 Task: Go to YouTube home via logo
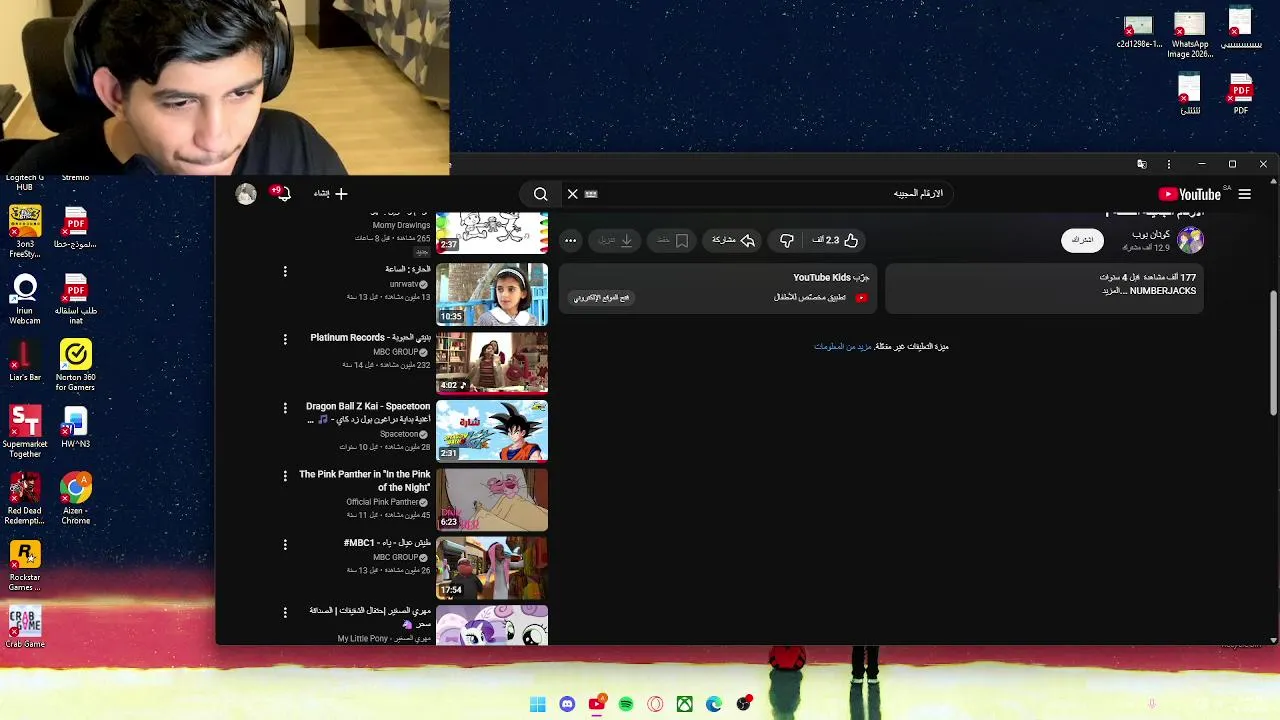(1190, 194)
